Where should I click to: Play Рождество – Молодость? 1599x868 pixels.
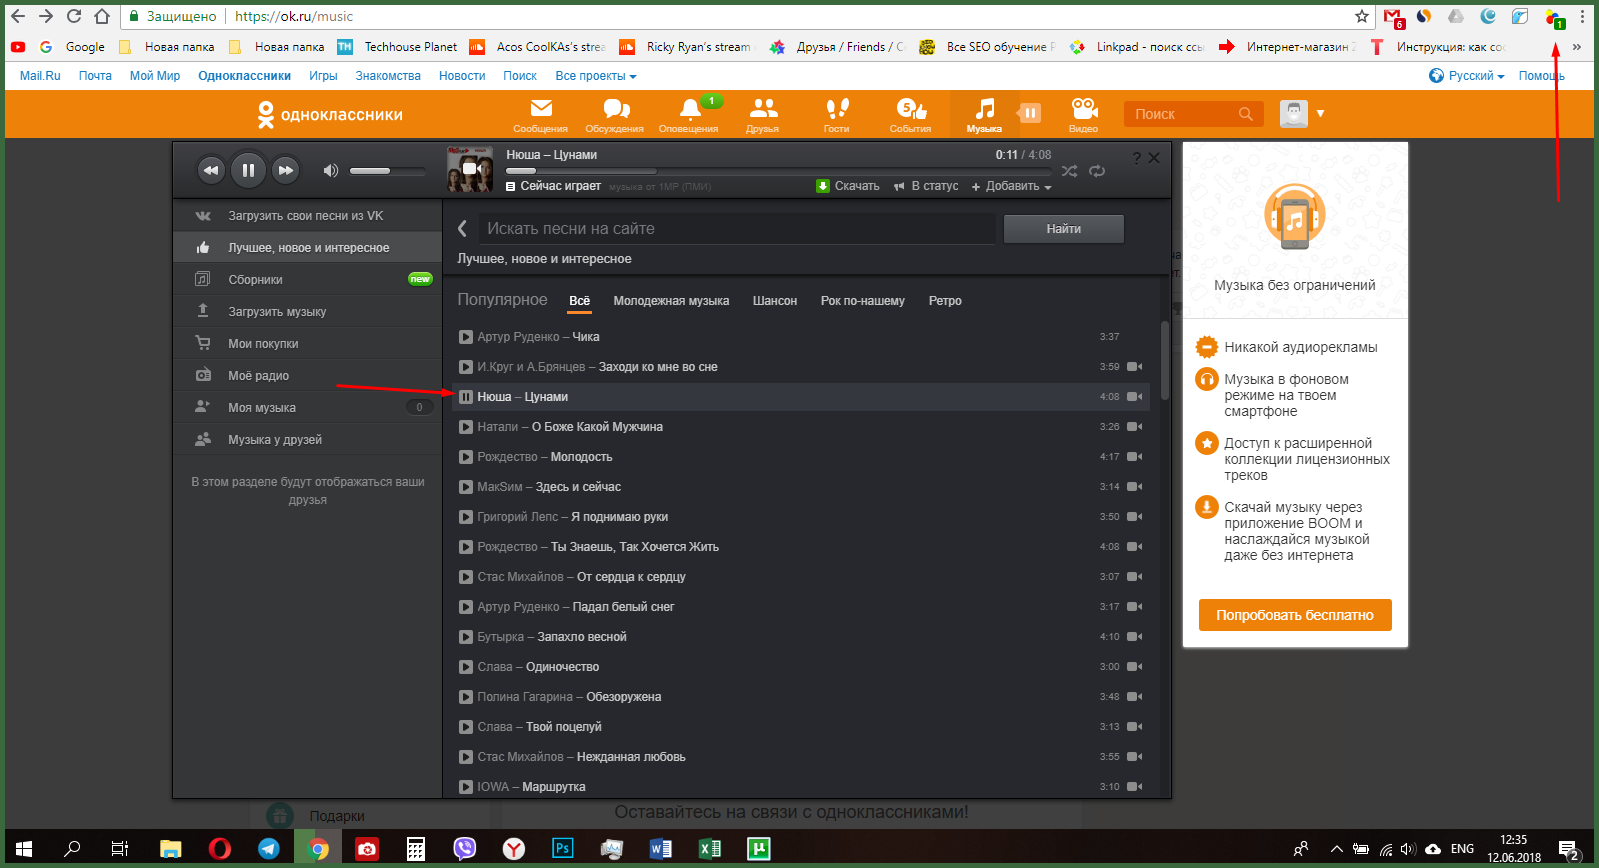(x=466, y=457)
